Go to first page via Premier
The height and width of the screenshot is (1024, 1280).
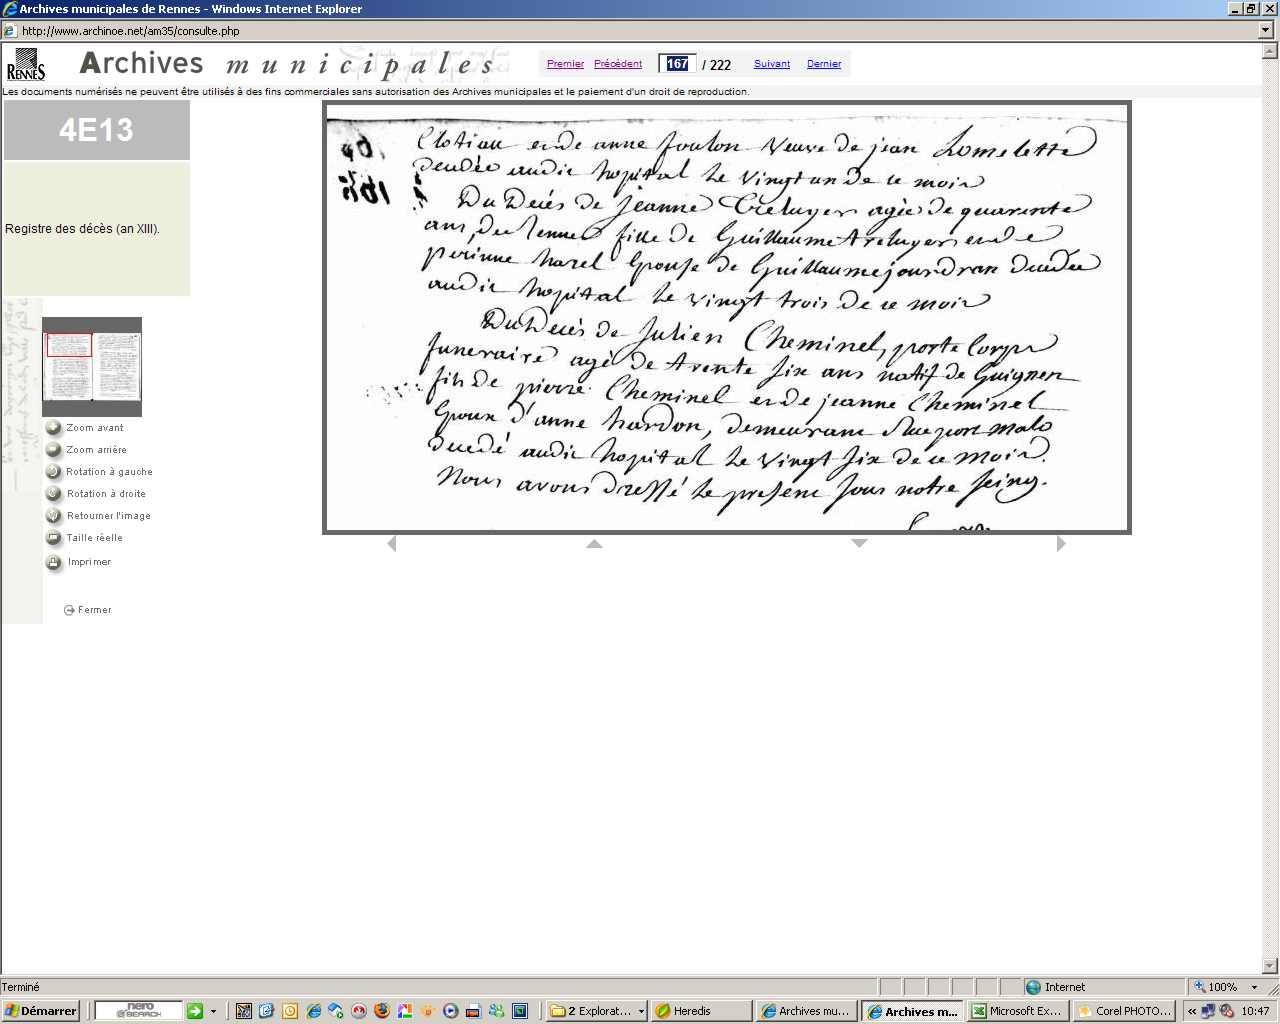pos(565,64)
